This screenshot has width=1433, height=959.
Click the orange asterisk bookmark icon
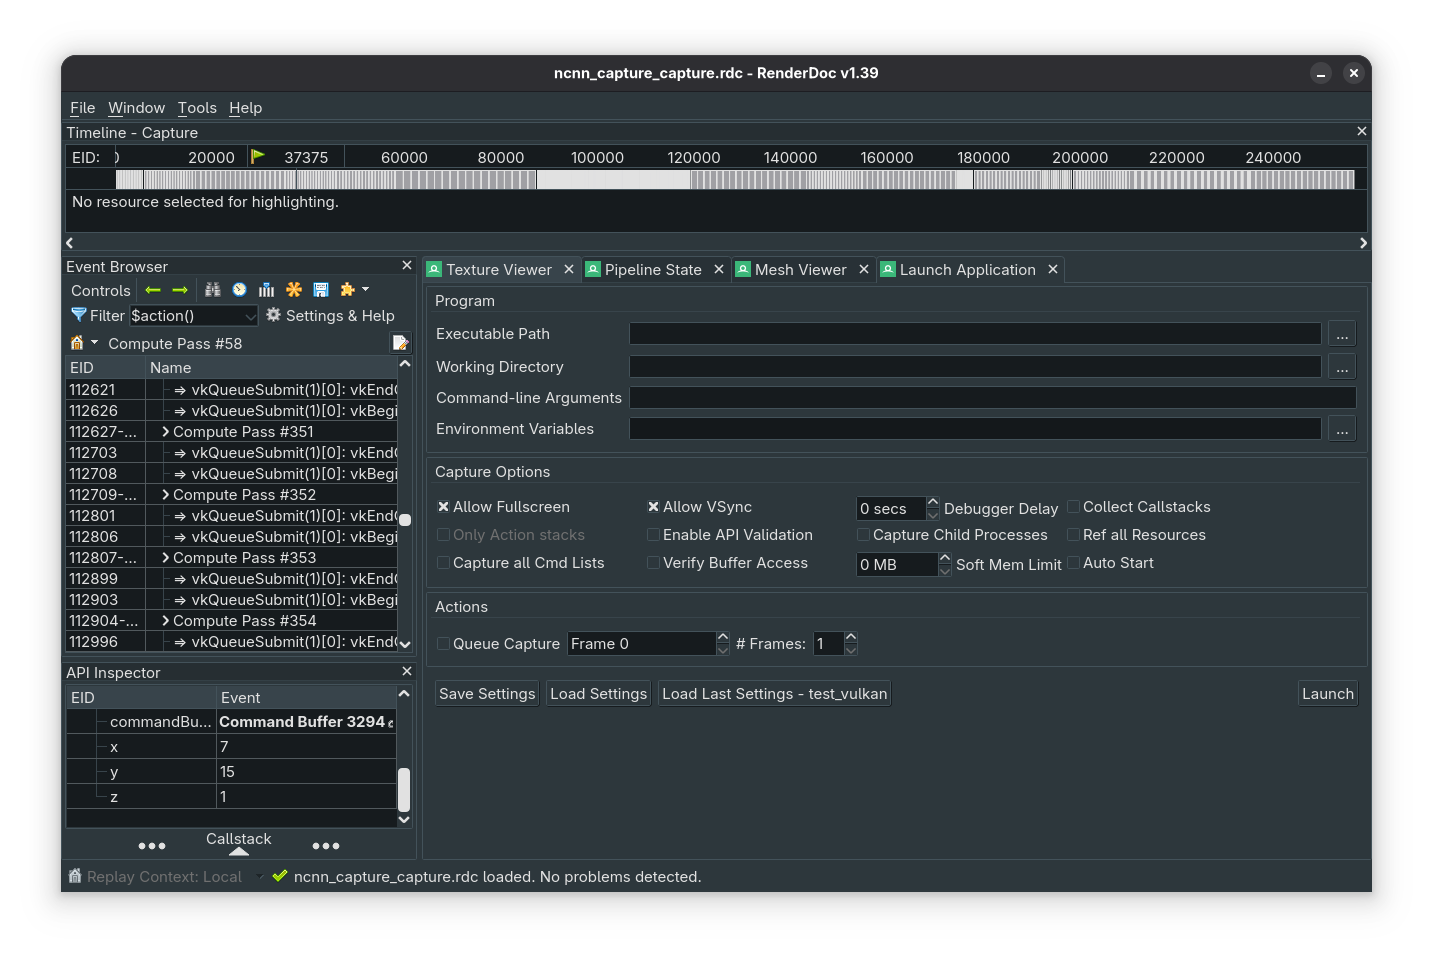coord(294,290)
